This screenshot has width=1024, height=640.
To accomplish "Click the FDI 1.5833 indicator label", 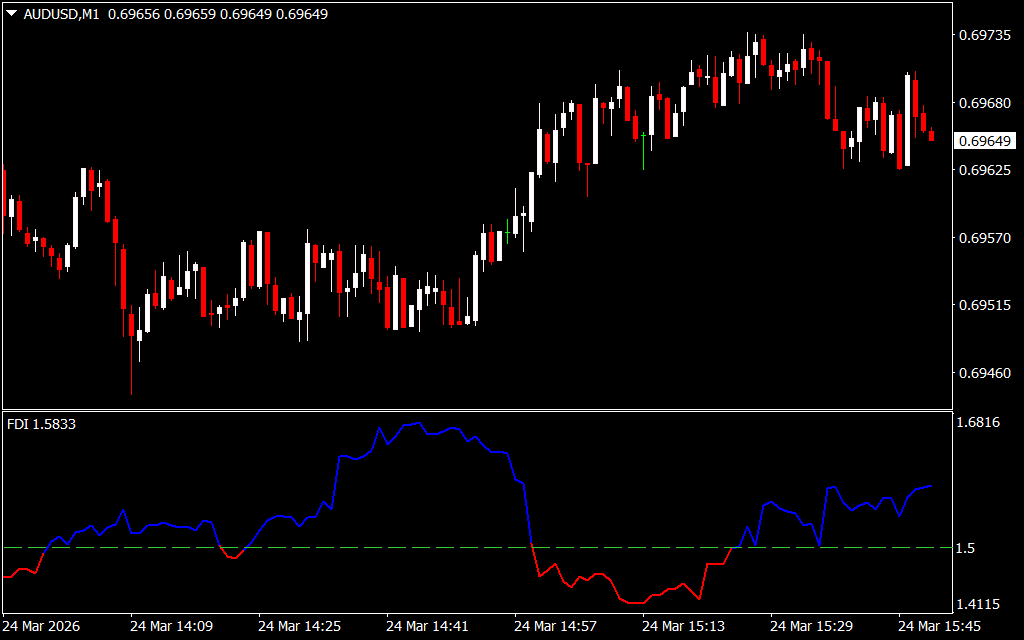I will [x=40, y=424].
